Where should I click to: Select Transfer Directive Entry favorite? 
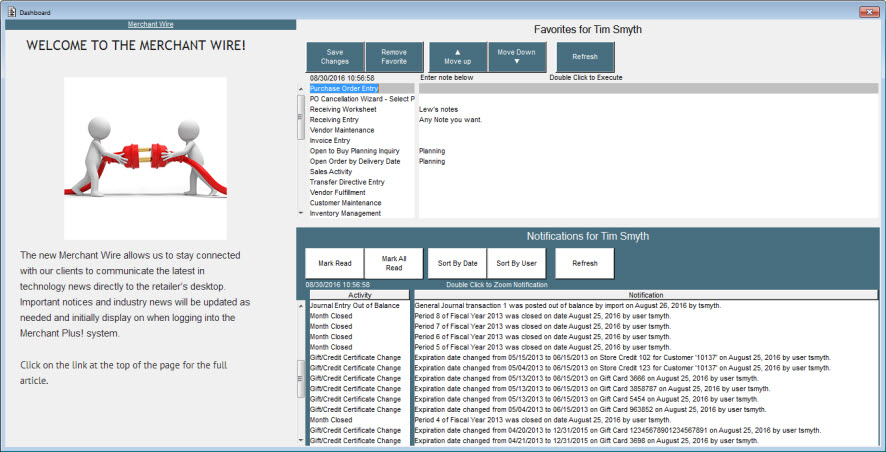(x=347, y=182)
